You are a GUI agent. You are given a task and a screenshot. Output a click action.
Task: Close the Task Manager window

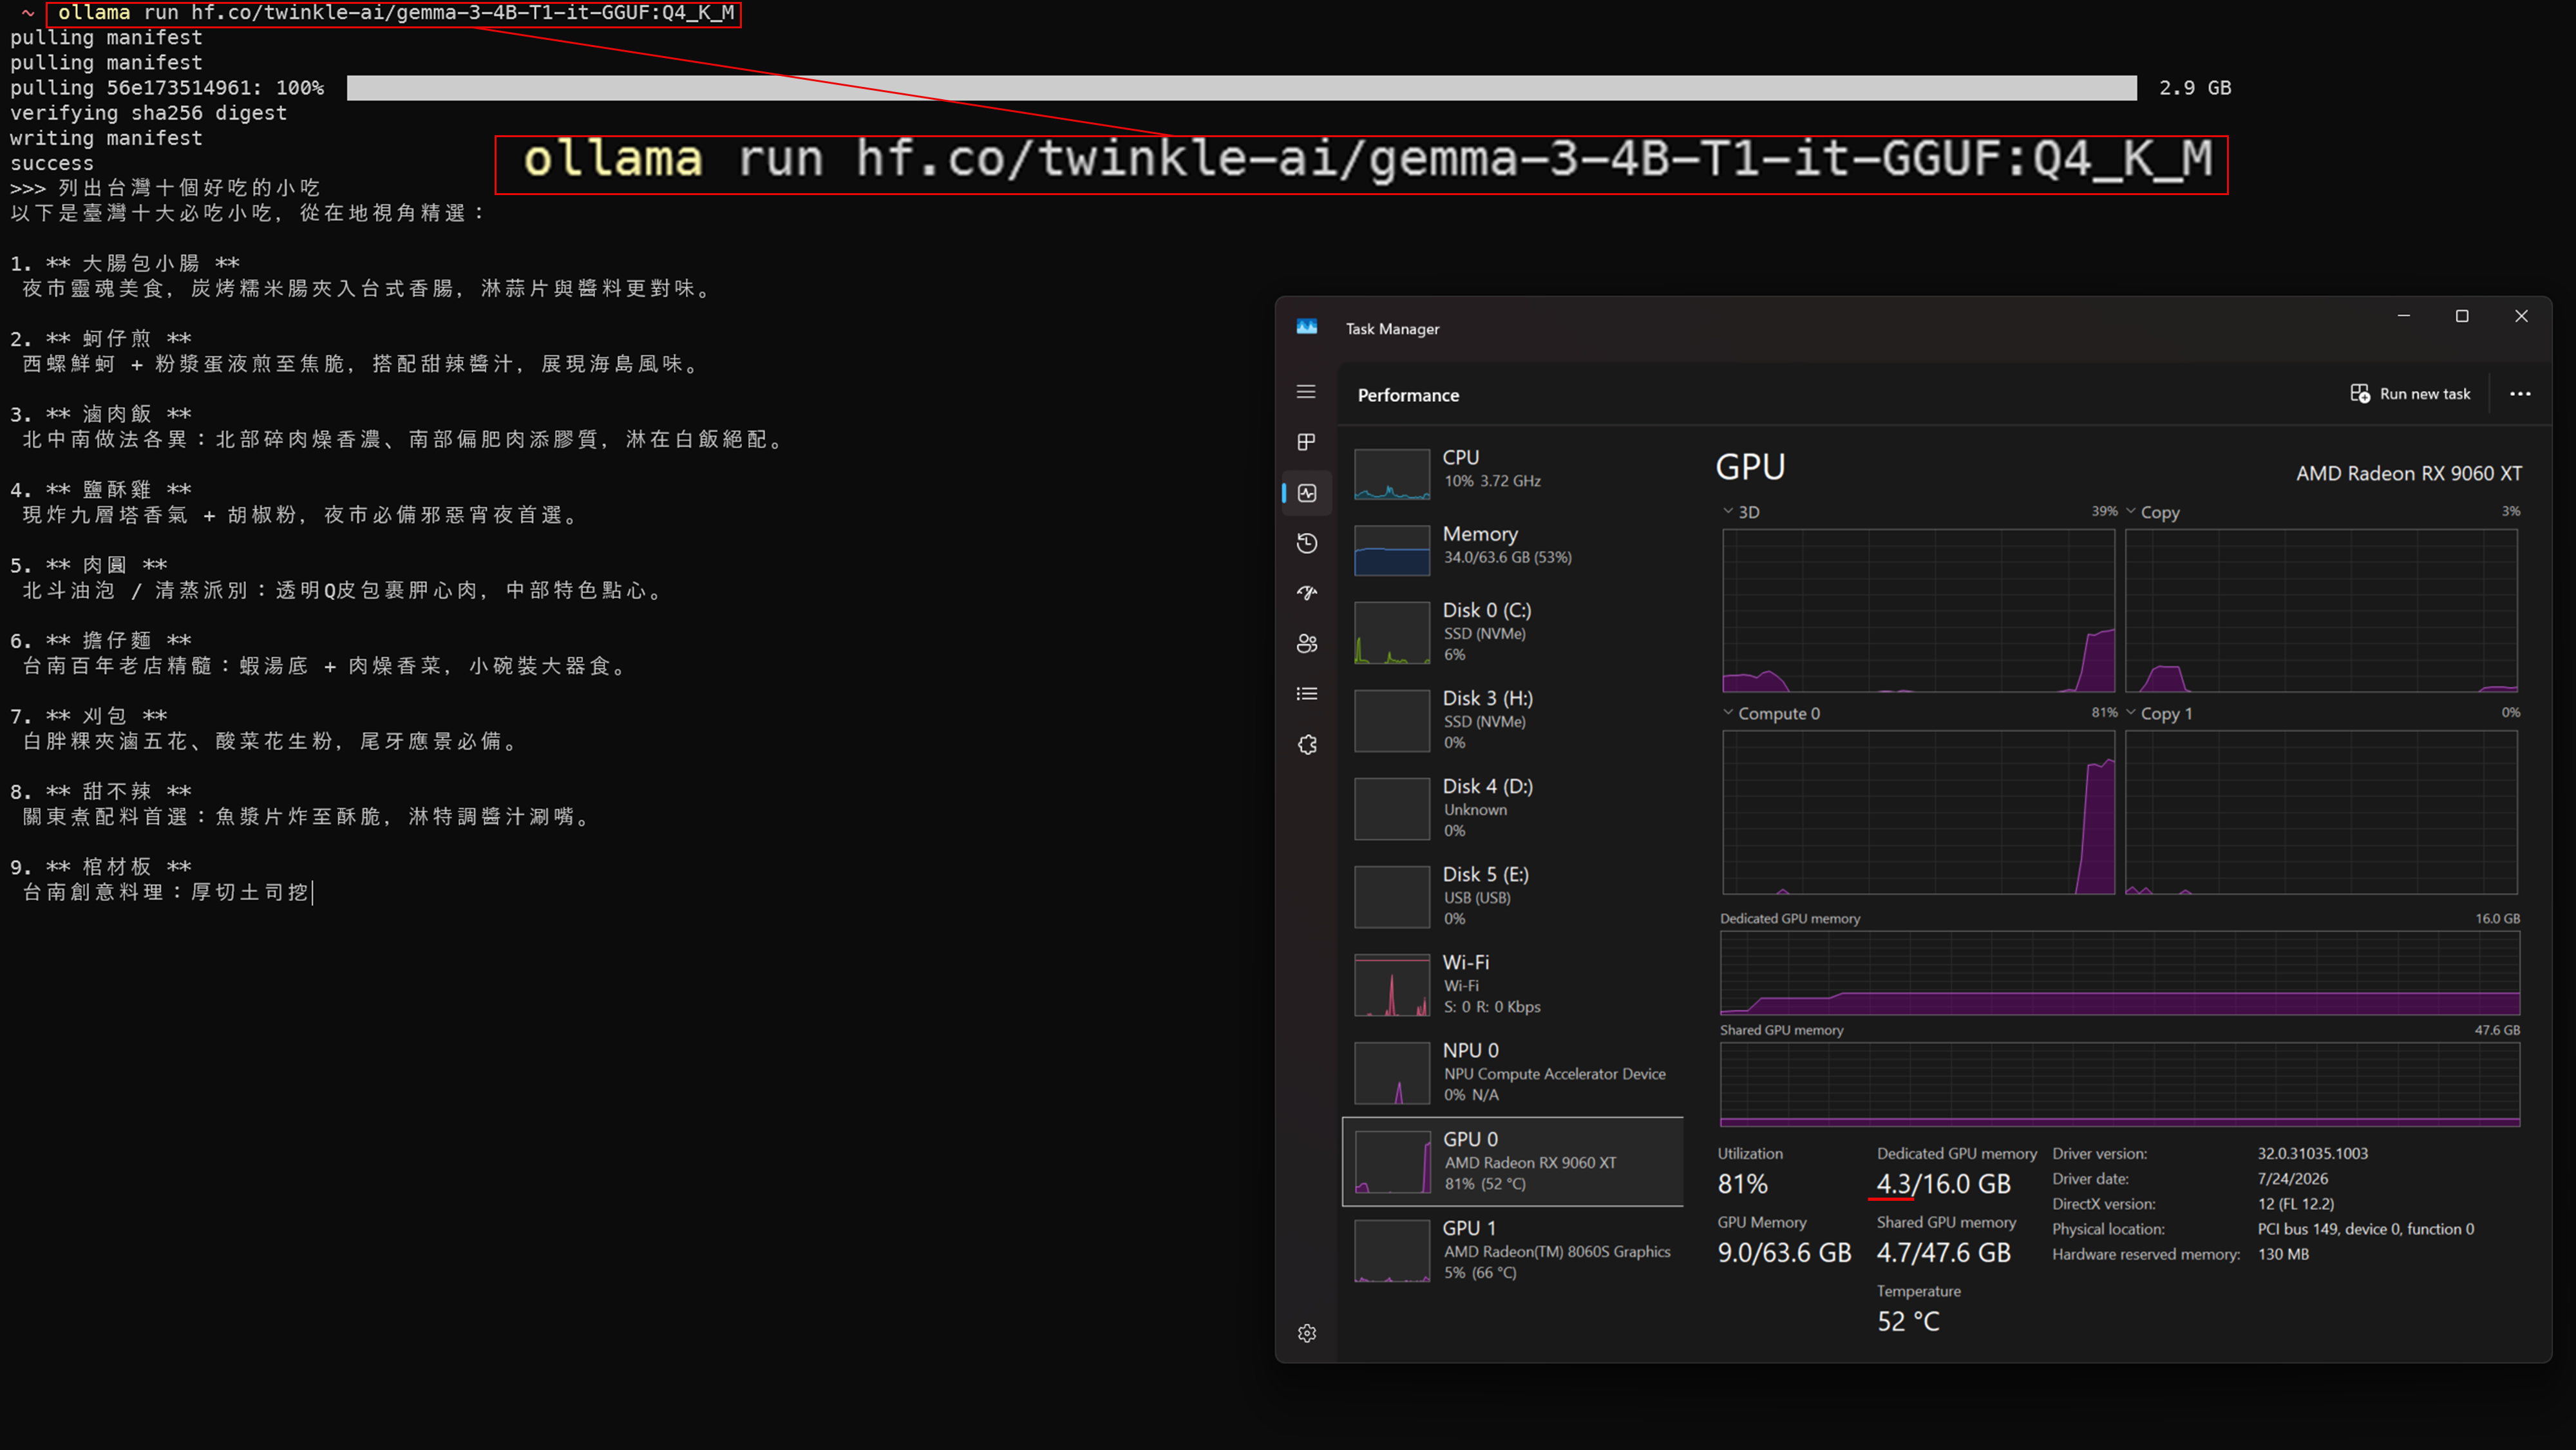coord(2521,316)
